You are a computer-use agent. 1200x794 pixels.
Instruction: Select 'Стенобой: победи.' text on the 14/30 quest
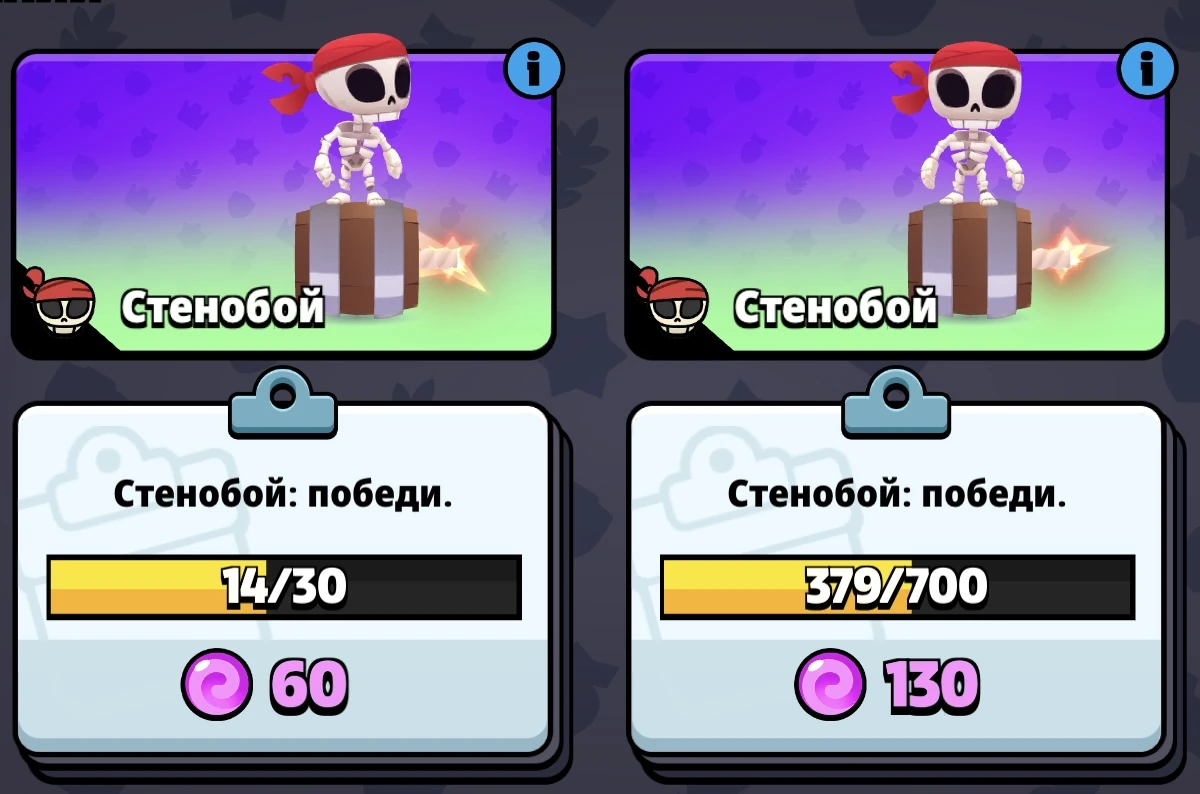click(283, 494)
